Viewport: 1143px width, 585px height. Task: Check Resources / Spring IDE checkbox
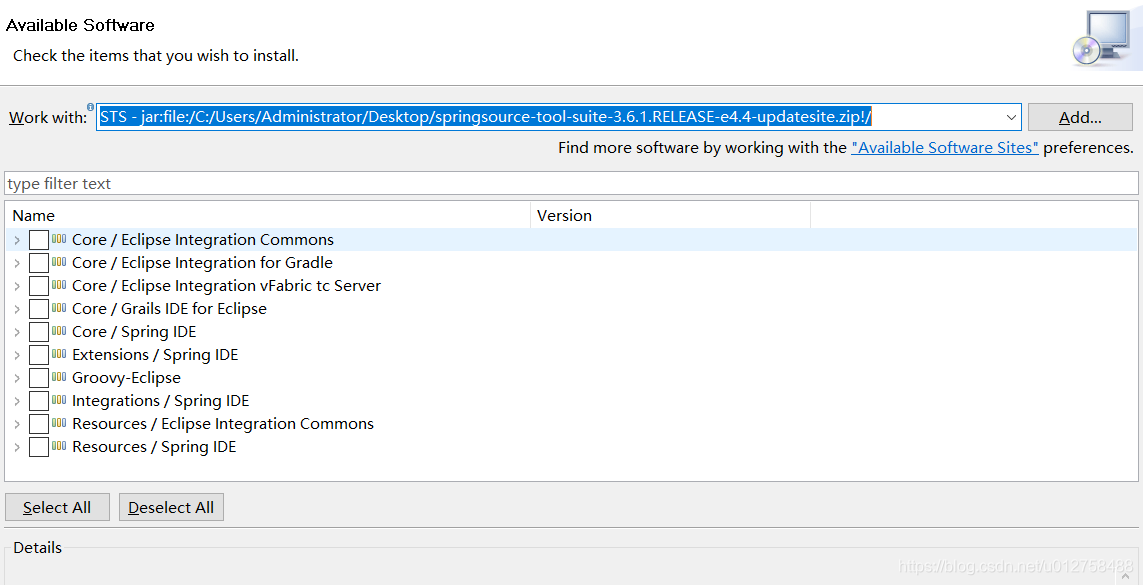tap(39, 447)
